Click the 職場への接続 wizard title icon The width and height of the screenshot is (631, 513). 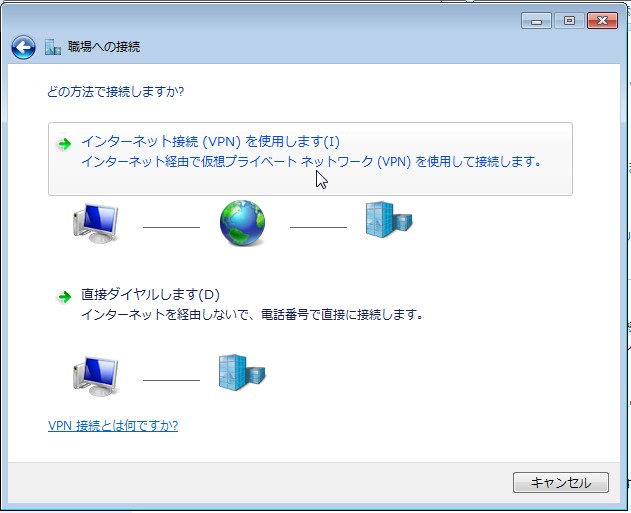[53, 47]
